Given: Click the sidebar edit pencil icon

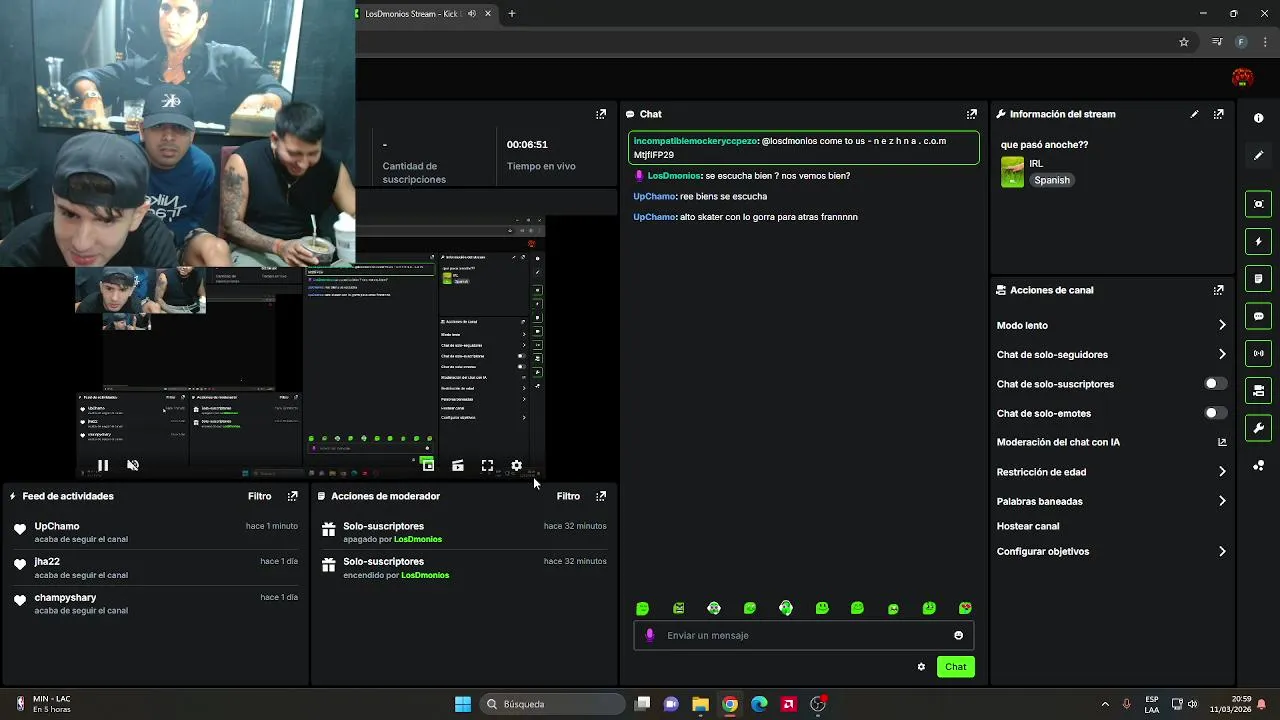Looking at the screenshot, I should [1258, 156].
